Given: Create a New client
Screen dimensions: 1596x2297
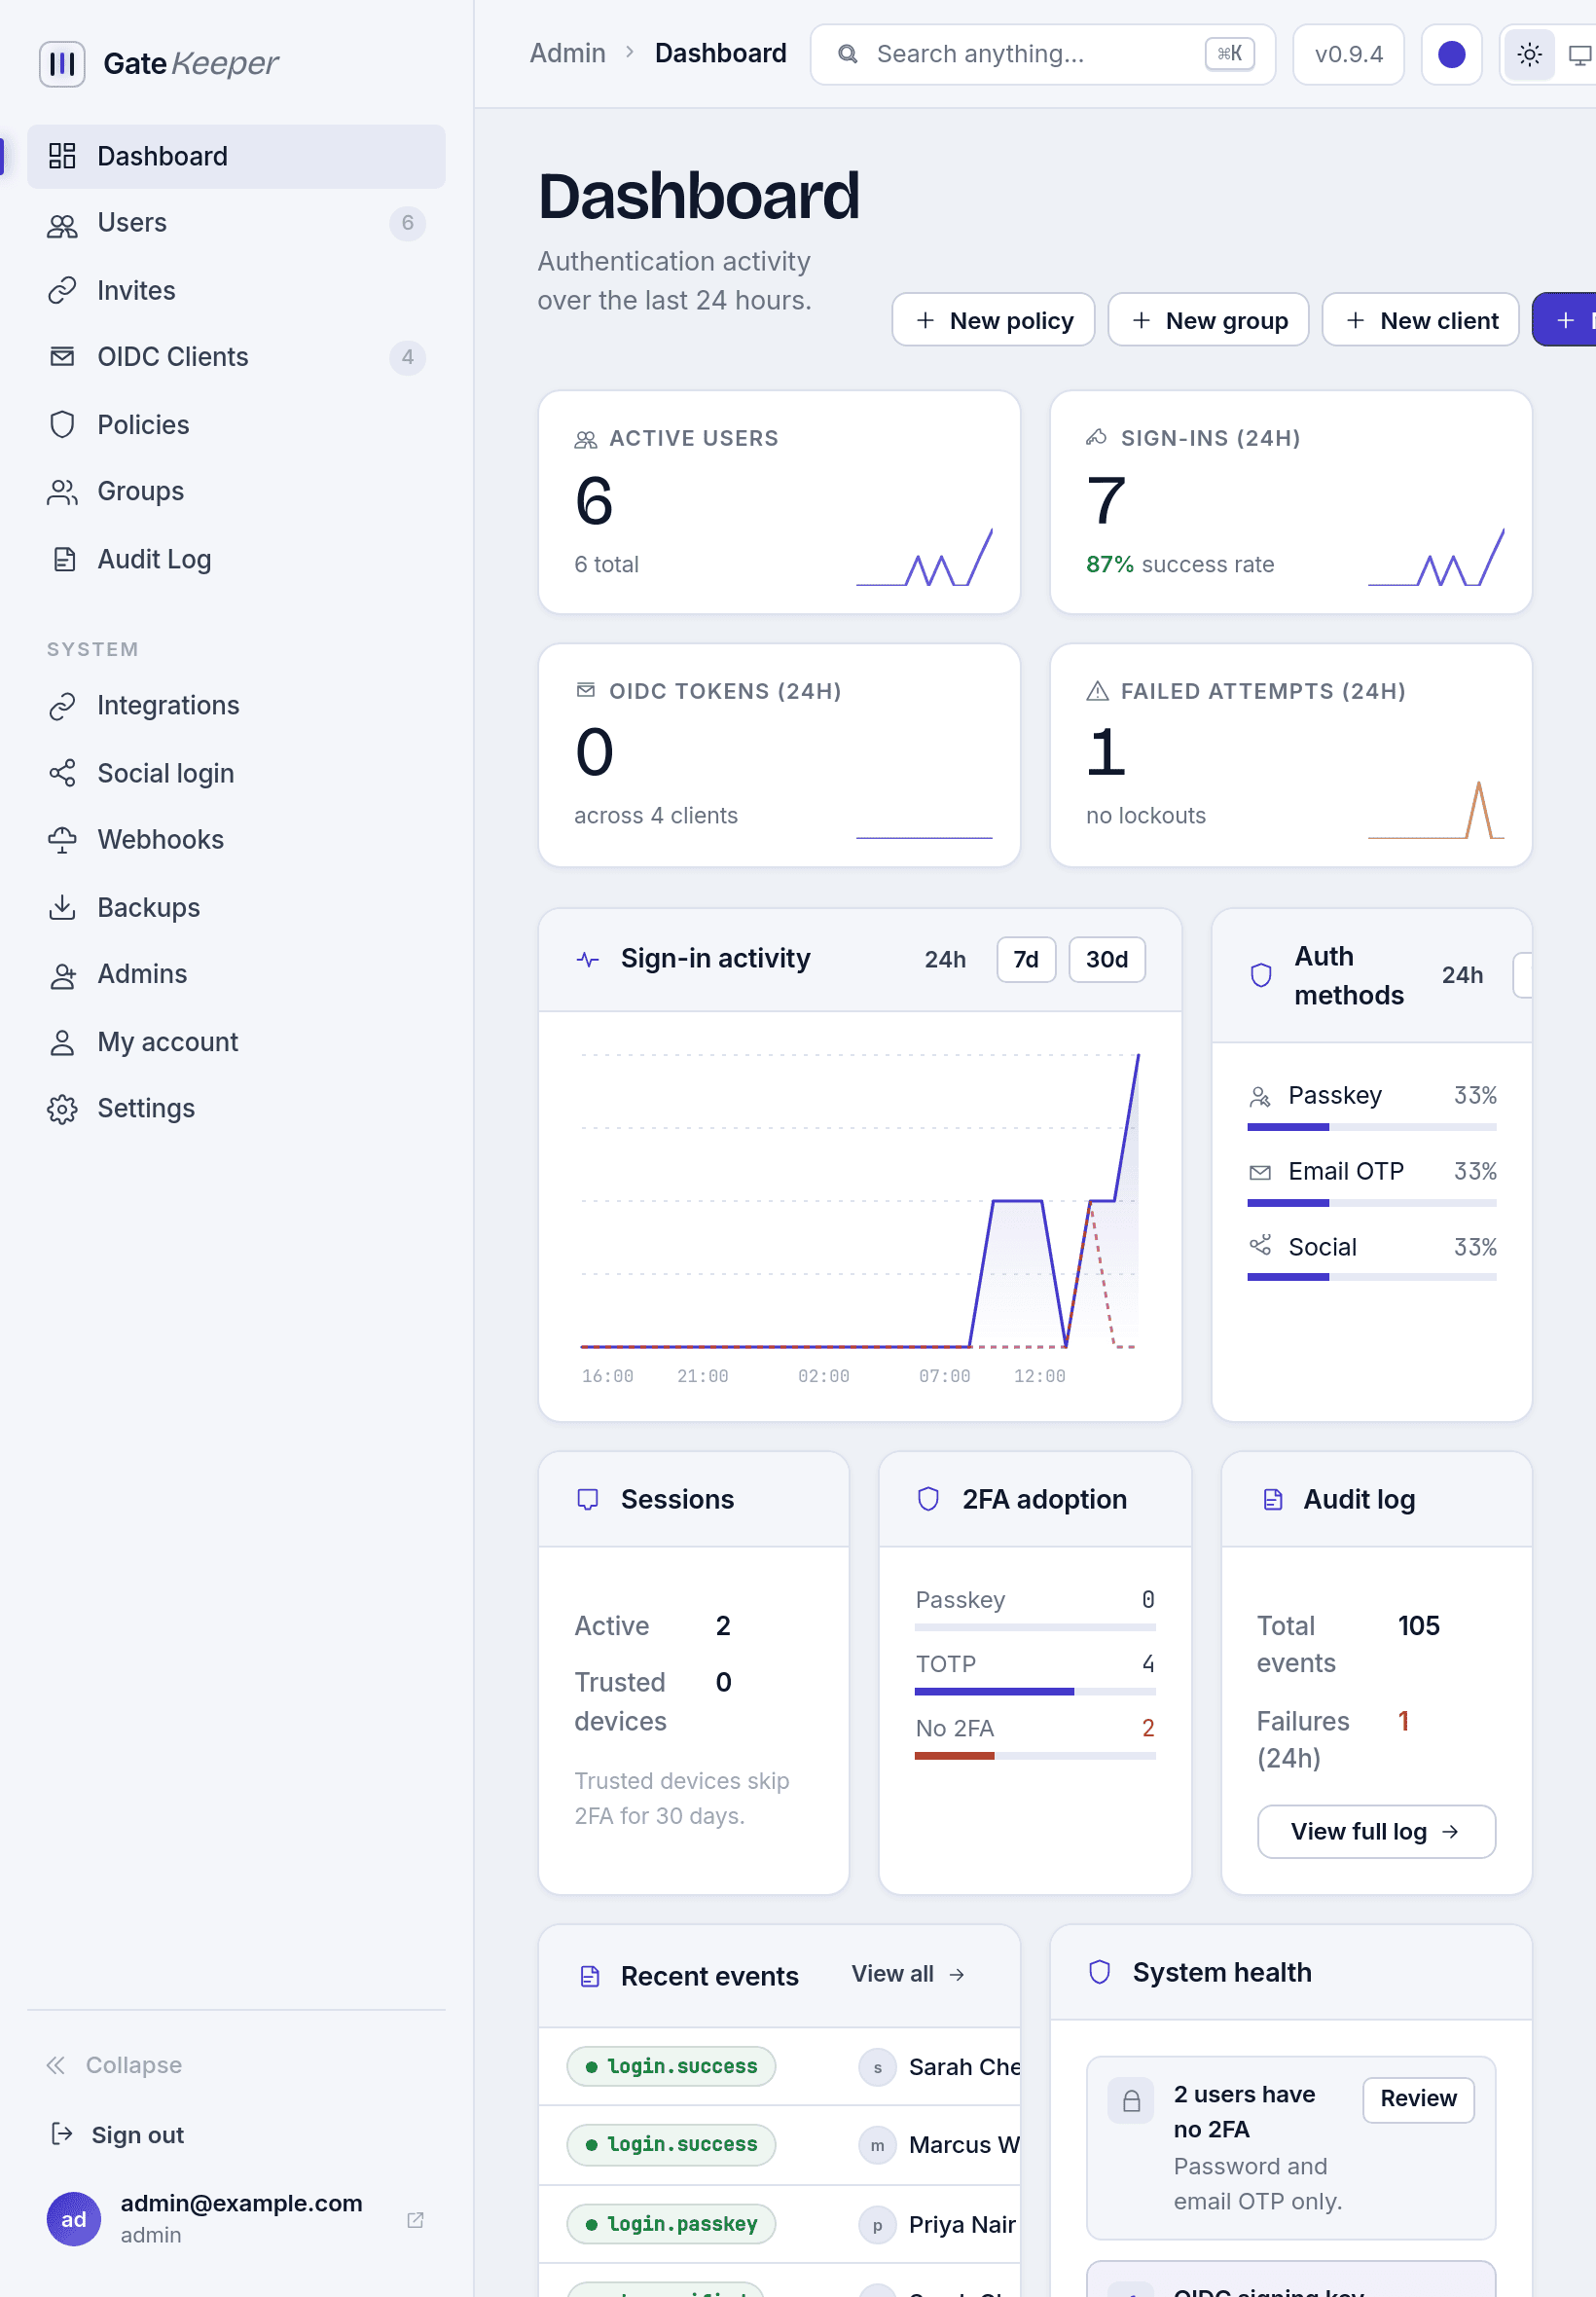Looking at the screenshot, I should pos(1421,320).
